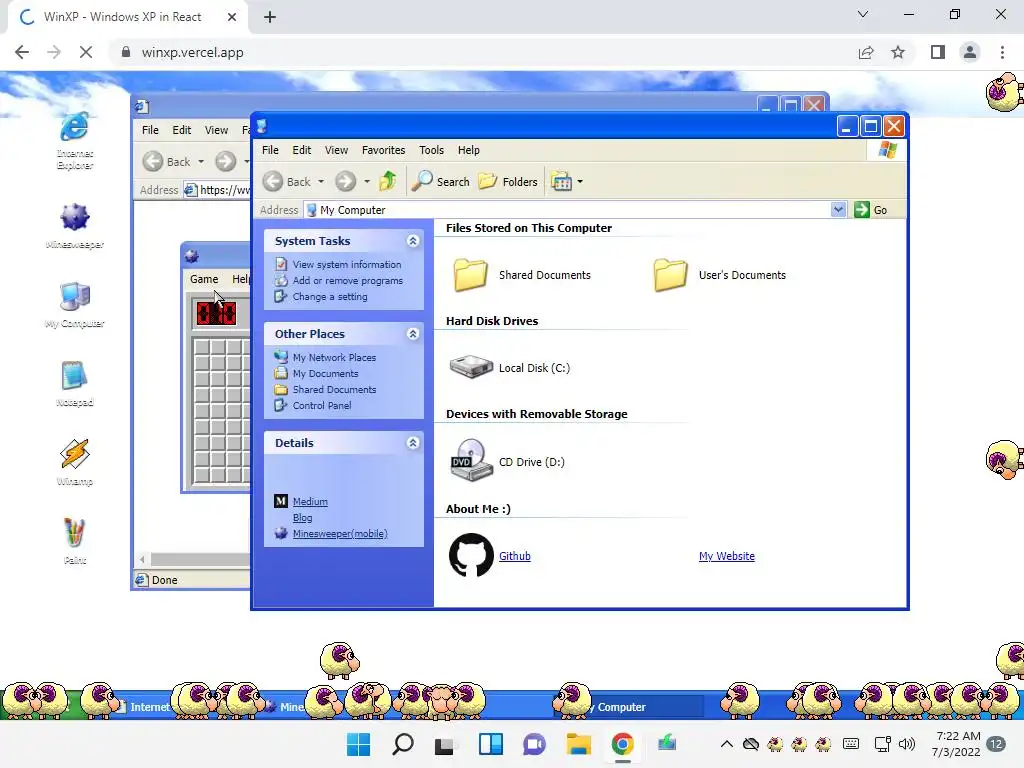1024x768 pixels.
Task: Stop loading the page in Chrome
Action: [86, 52]
